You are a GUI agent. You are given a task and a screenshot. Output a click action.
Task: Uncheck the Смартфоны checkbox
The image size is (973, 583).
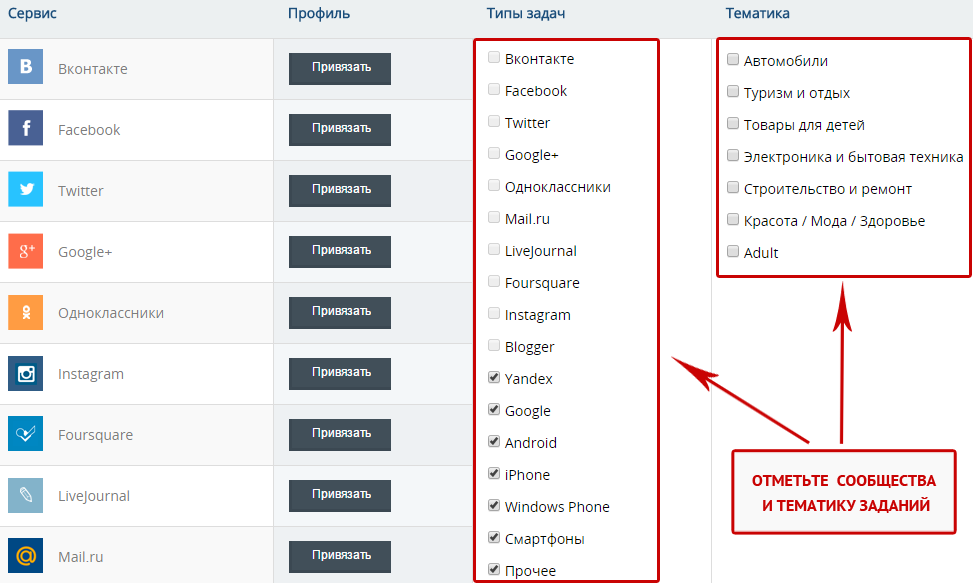point(494,537)
